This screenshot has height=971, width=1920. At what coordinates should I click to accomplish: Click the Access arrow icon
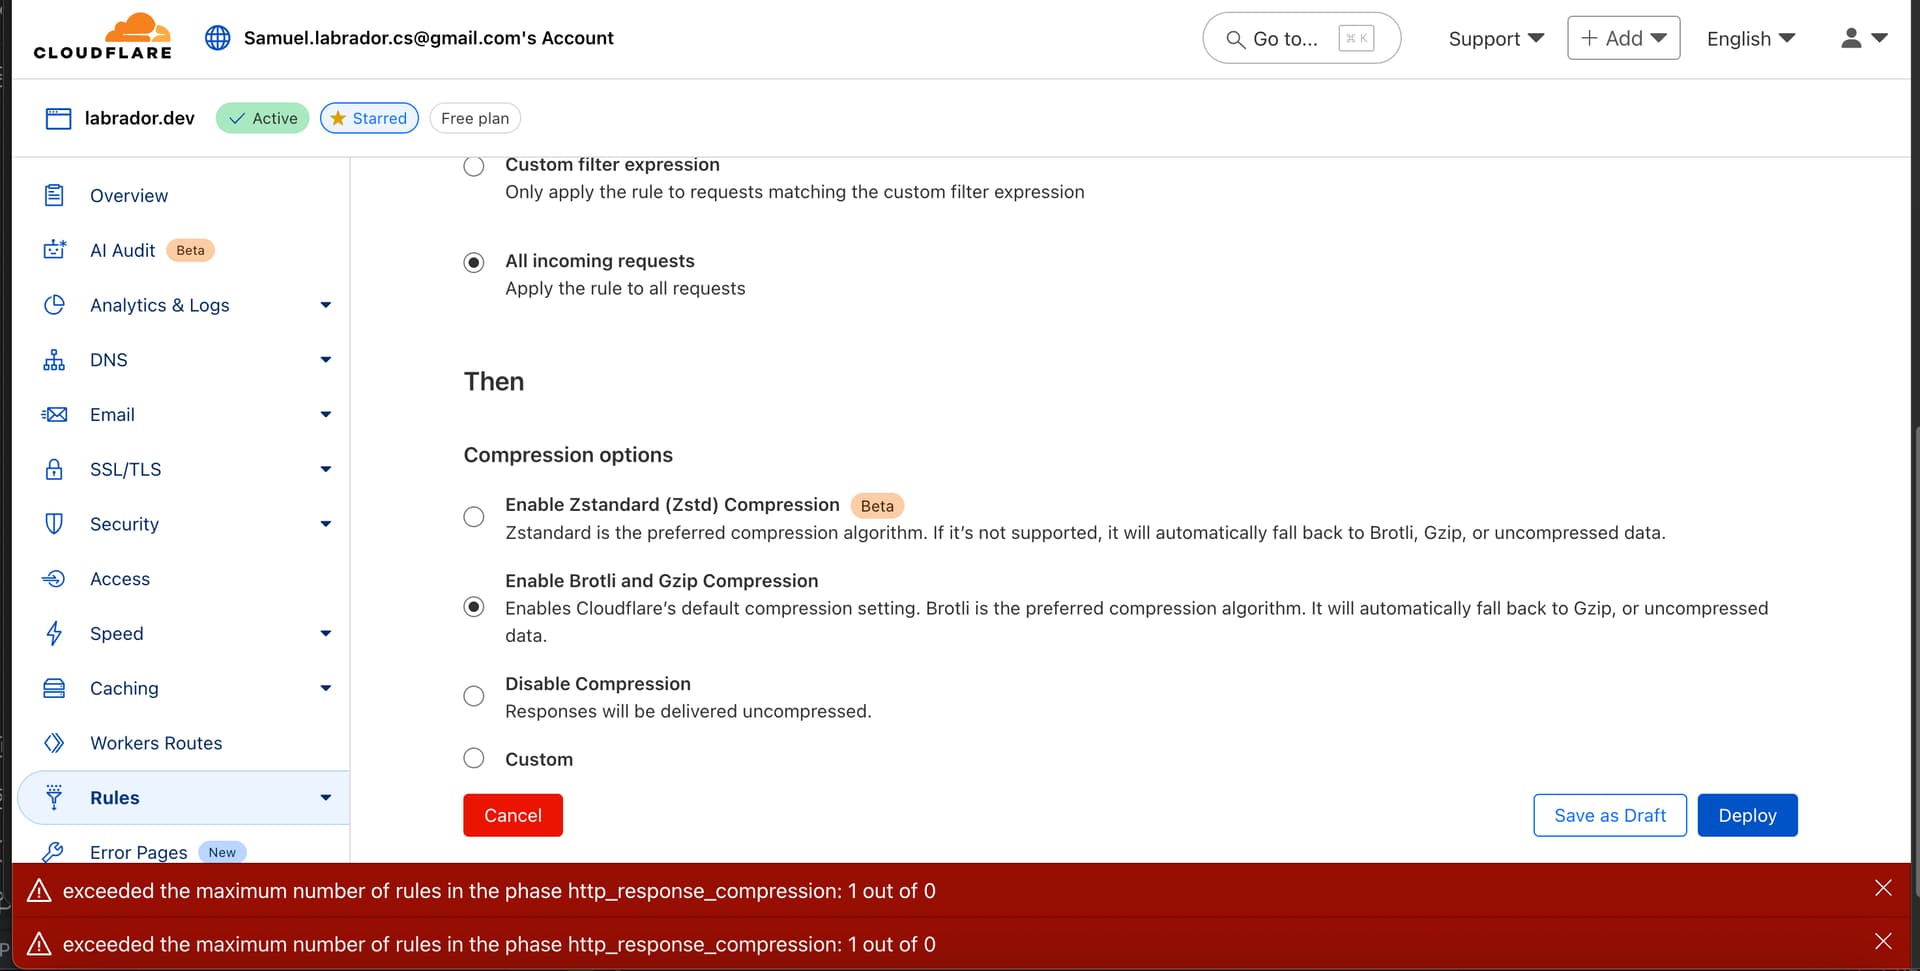tap(54, 579)
